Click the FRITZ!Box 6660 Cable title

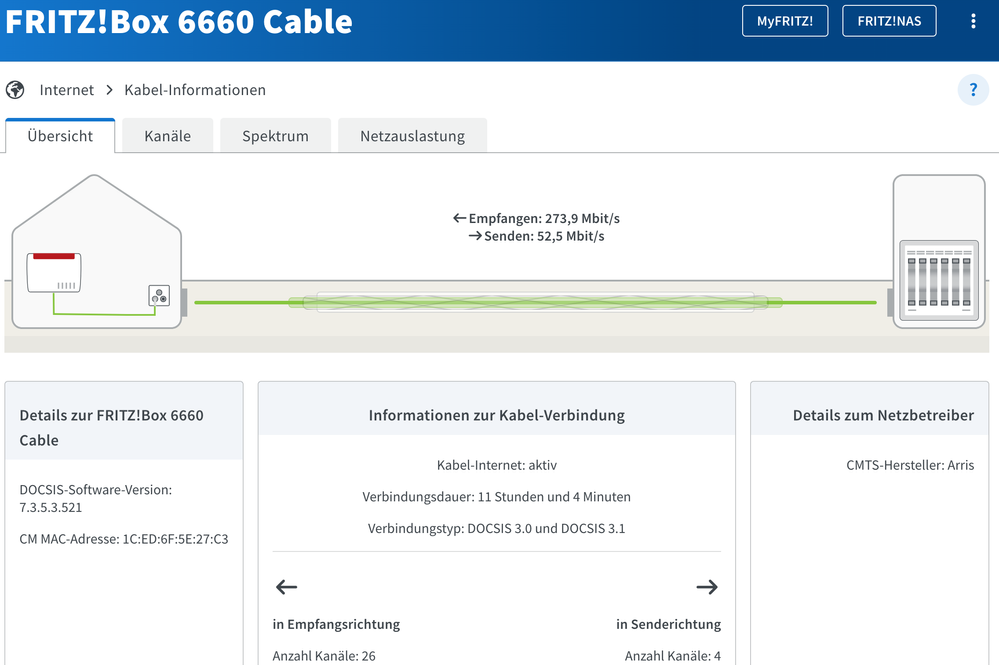pos(179,22)
